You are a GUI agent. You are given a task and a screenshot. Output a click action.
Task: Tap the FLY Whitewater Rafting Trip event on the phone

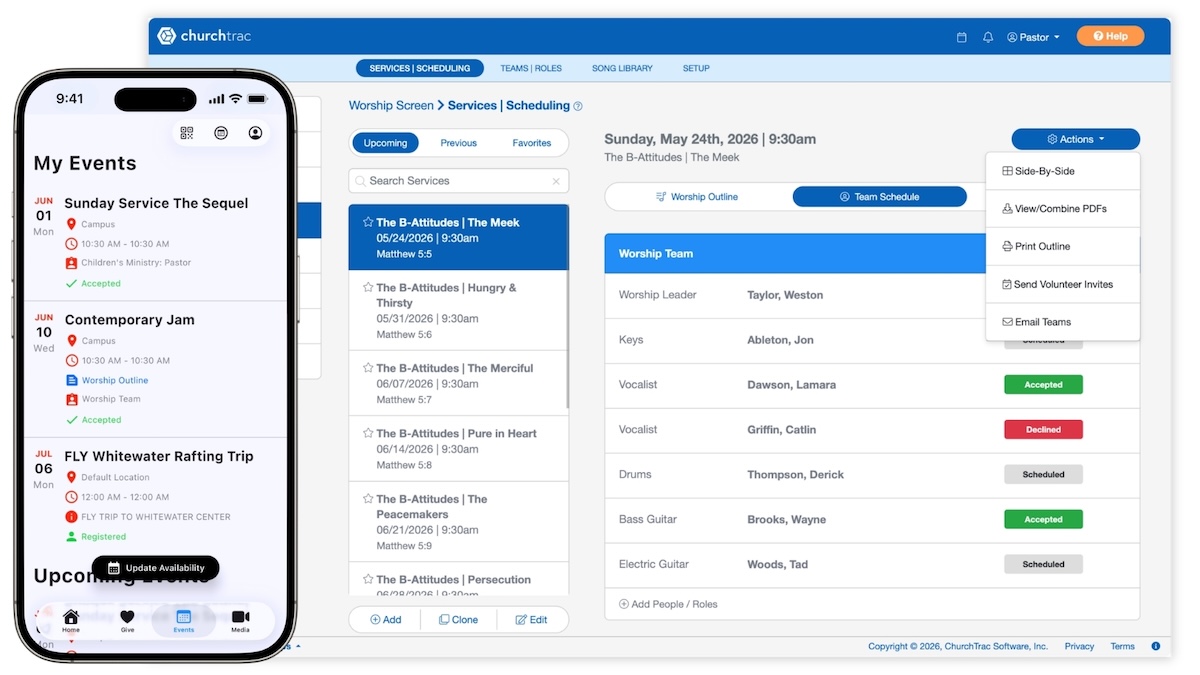(156, 496)
